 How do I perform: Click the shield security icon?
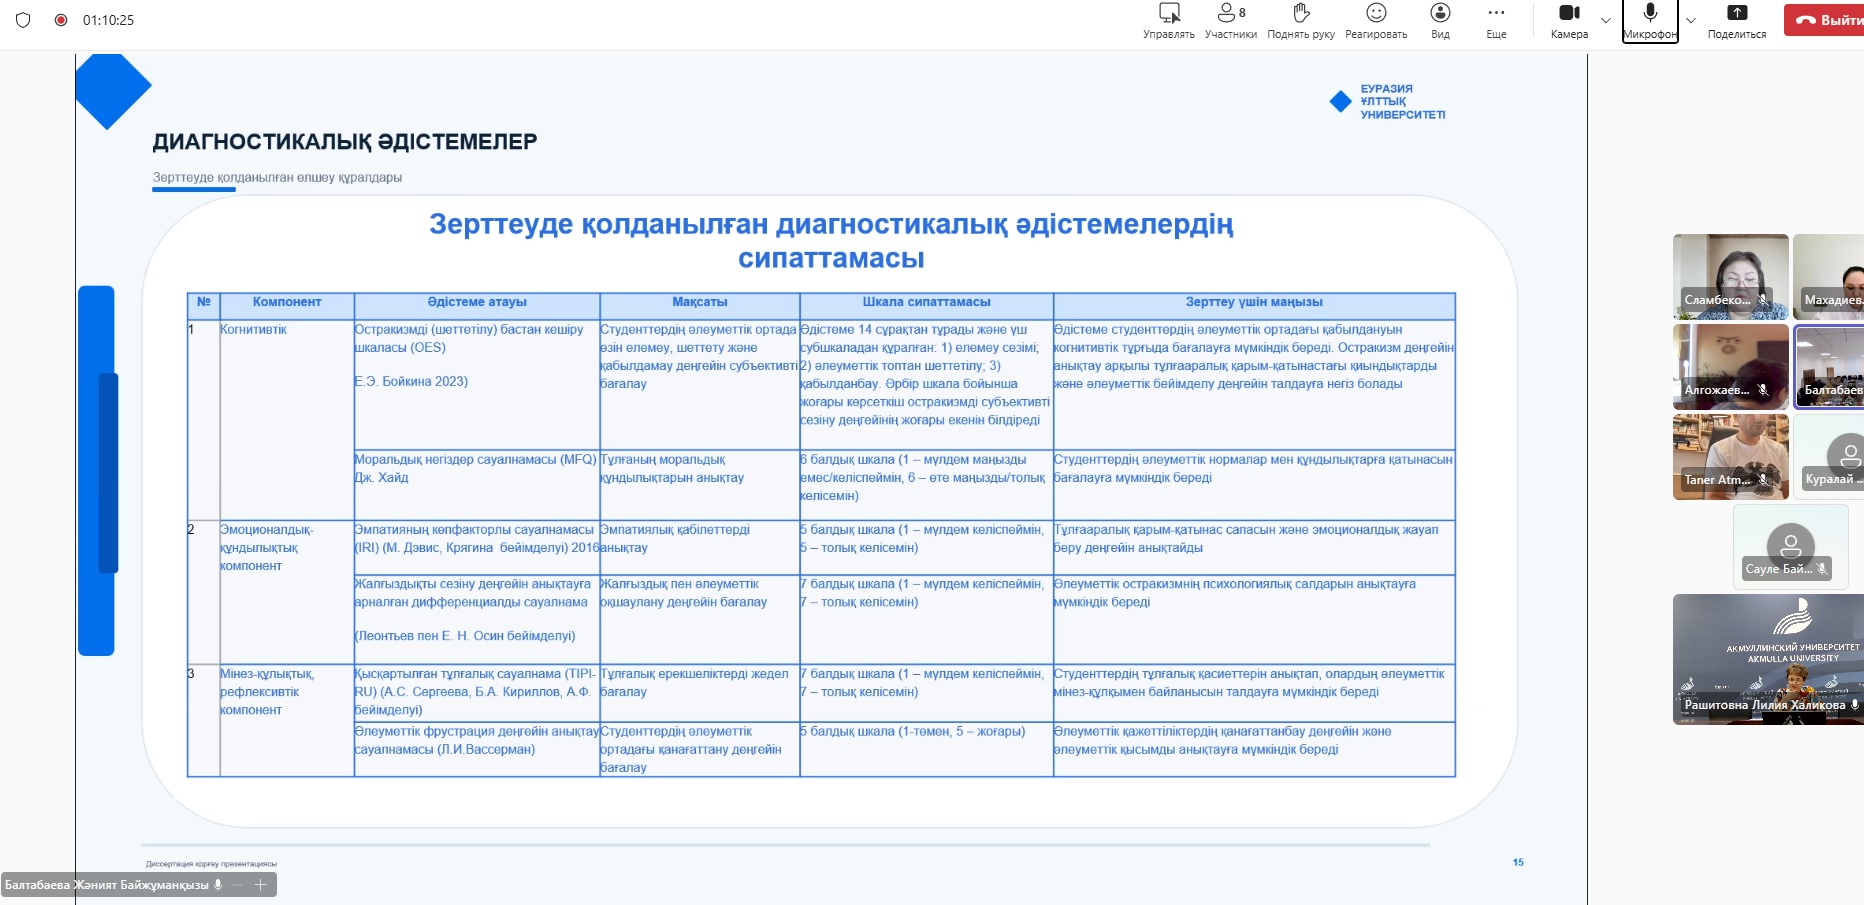pyautogui.click(x=23, y=20)
